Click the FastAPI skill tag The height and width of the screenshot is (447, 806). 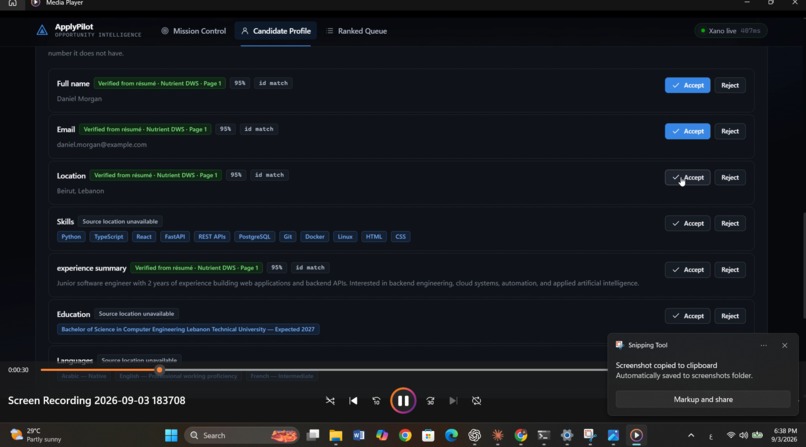(x=175, y=237)
